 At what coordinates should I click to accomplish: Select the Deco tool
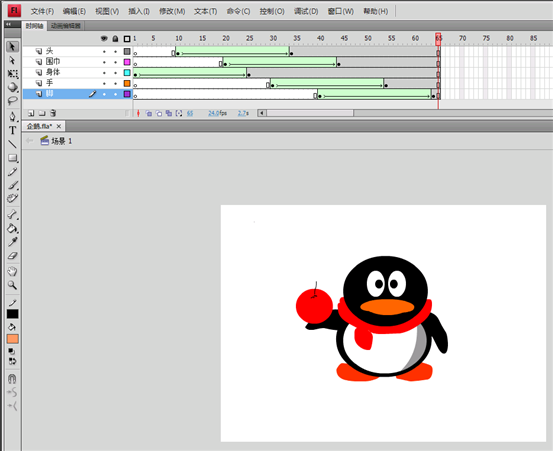coord(12,199)
